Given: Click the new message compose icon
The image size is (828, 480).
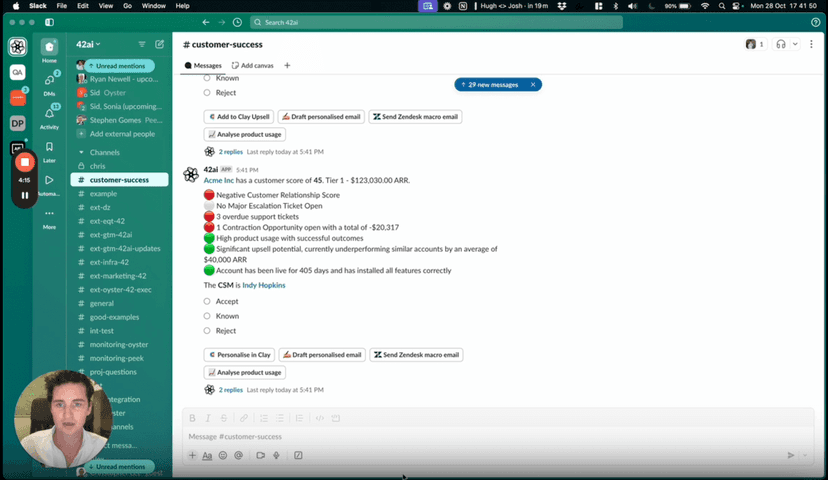Looking at the screenshot, I should pyautogui.click(x=159, y=44).
